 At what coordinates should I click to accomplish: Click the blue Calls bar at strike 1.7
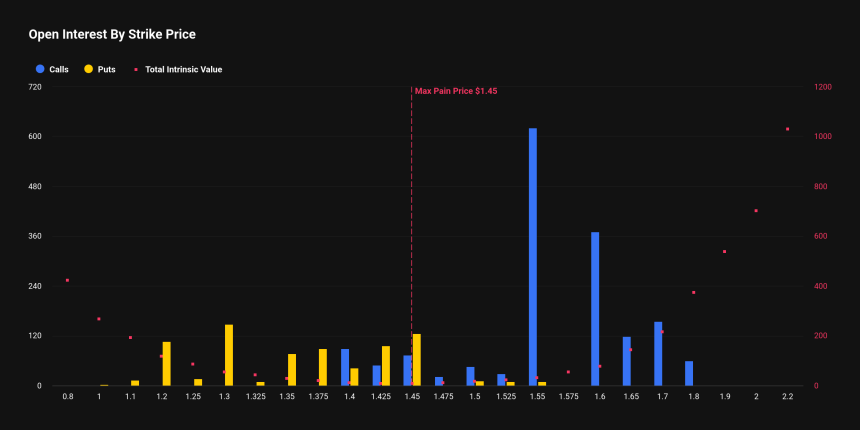point(658,354)
